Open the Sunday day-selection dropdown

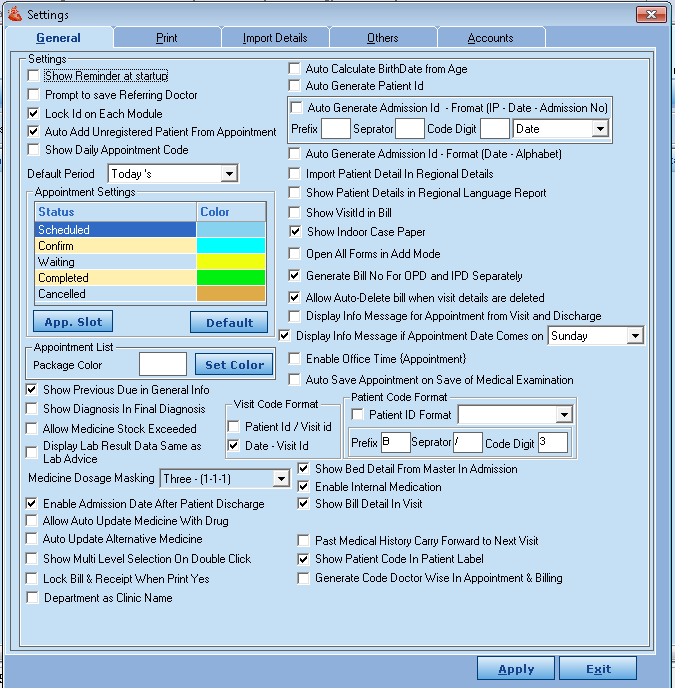coord(635,336)
